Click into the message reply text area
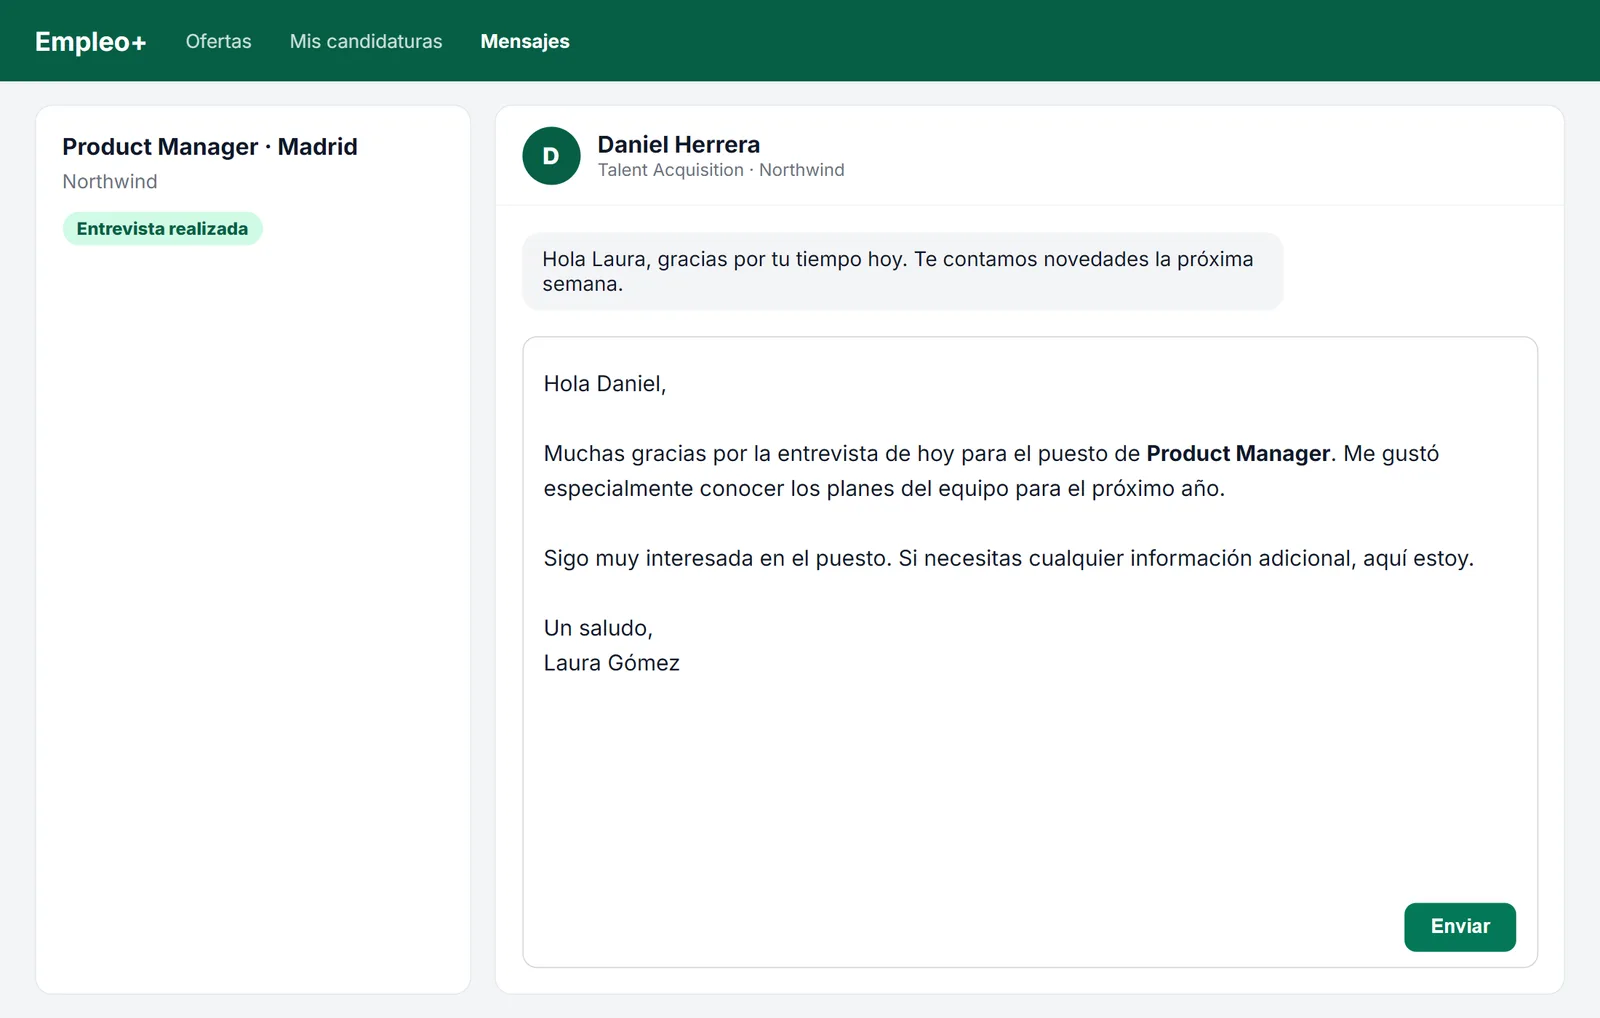The height and width of the screenshot is (1018, 1600). [x=1029, y=652]
